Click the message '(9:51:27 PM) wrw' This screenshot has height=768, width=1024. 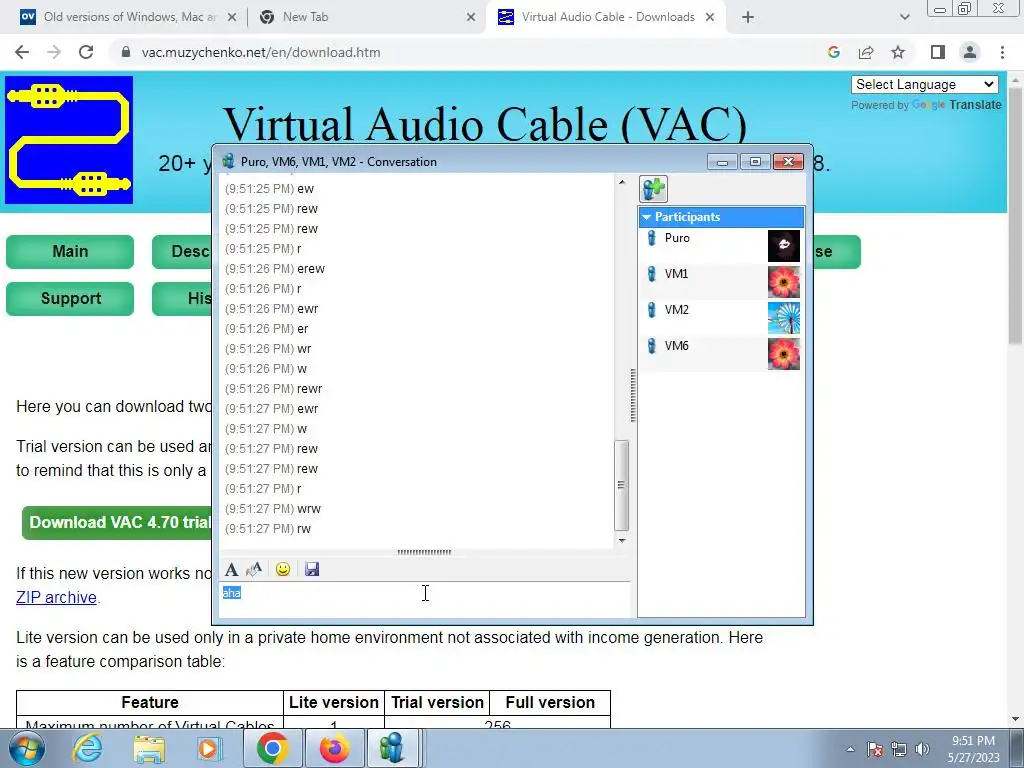pos(273,509)
